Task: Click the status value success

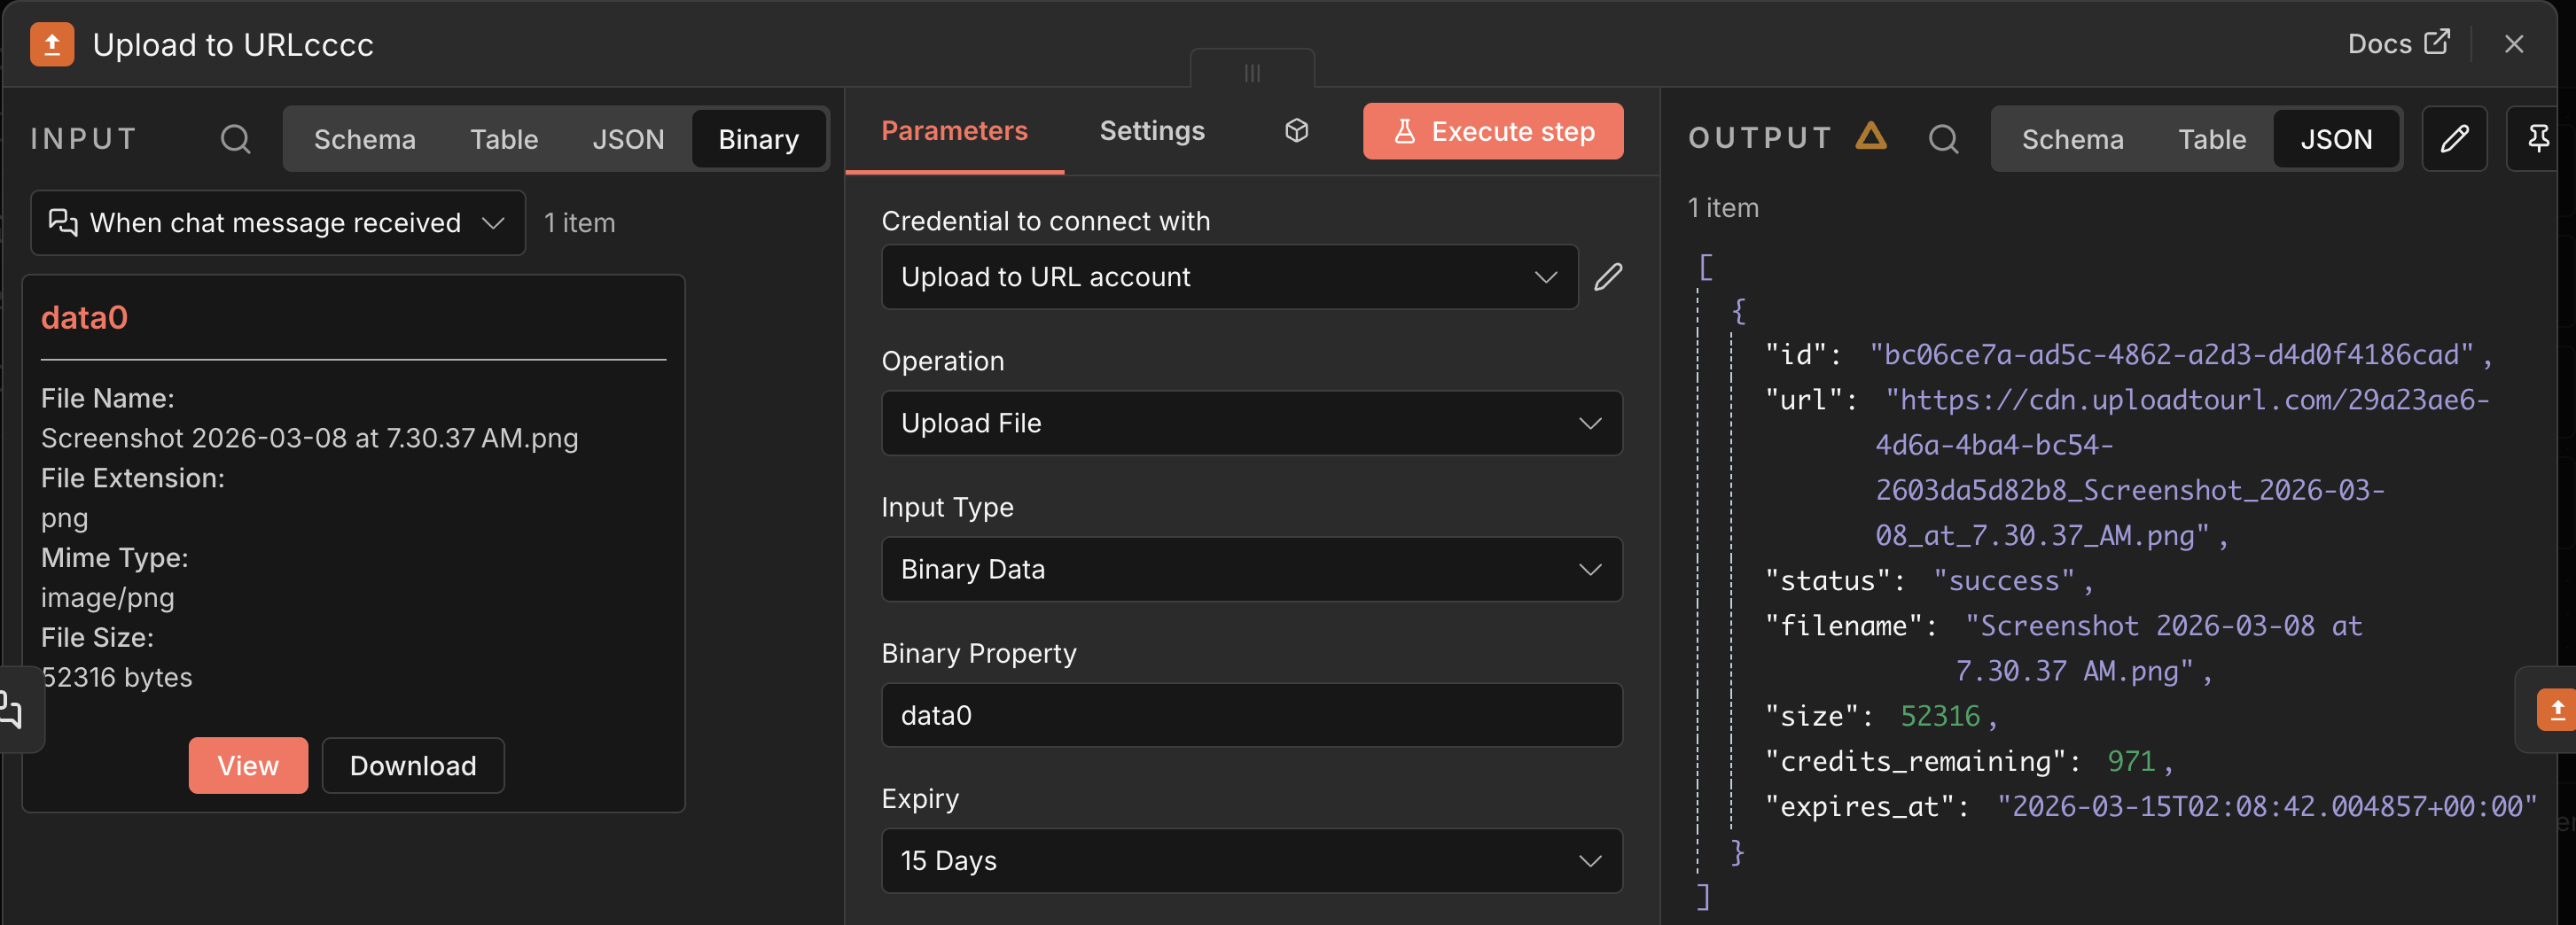Action: click(2003, 581)
